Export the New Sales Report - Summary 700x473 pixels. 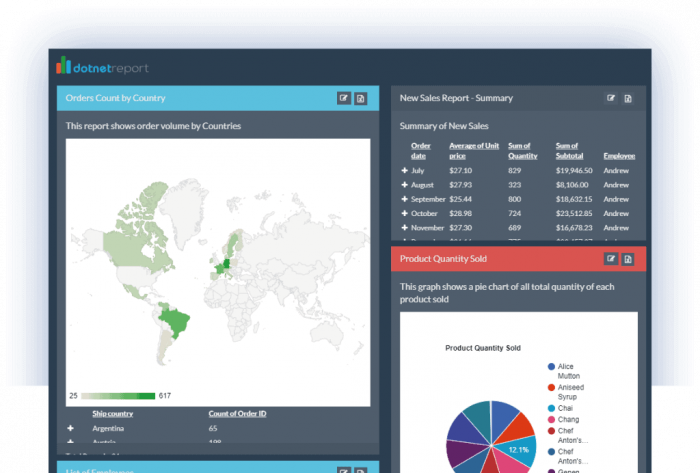[x=628, y=98]
